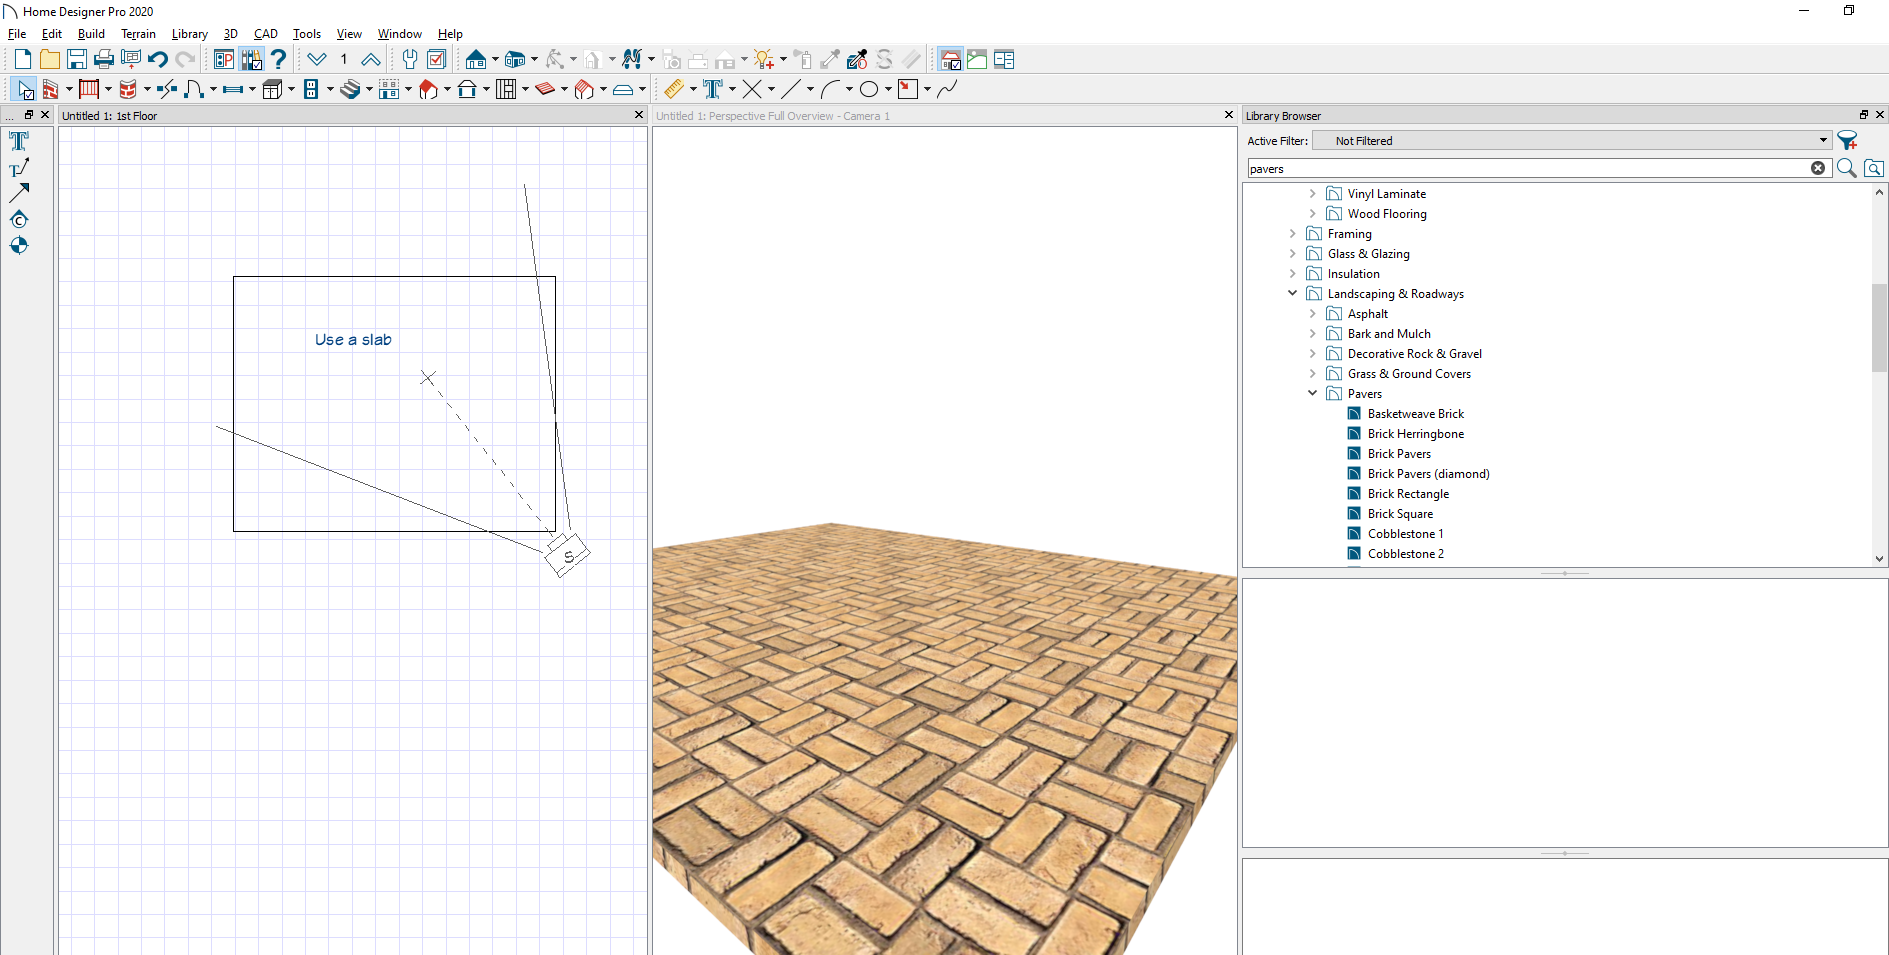Clear the pavers search text
Viewport: 1889px width, 955px height.
click(x=1817, y=169)
